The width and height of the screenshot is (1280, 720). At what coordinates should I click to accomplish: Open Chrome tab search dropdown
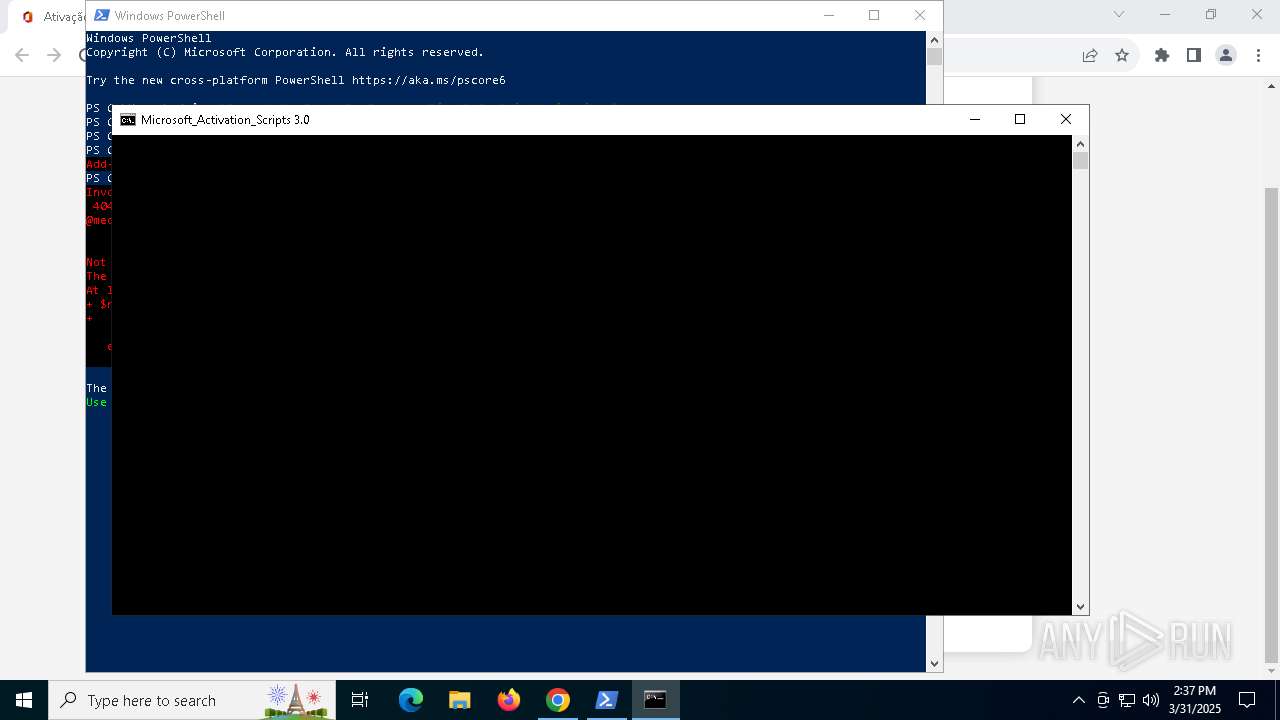click(1119, 14)
